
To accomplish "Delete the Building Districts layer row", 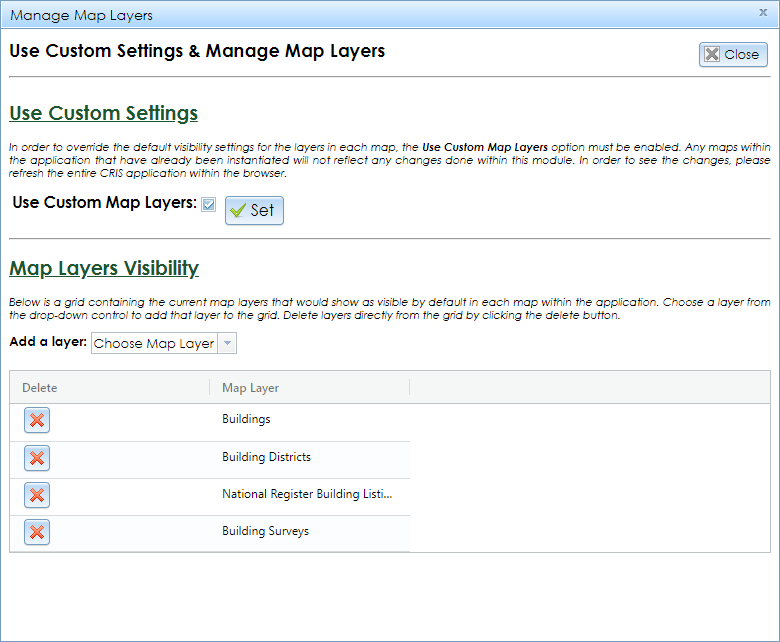I will [37, 458].
